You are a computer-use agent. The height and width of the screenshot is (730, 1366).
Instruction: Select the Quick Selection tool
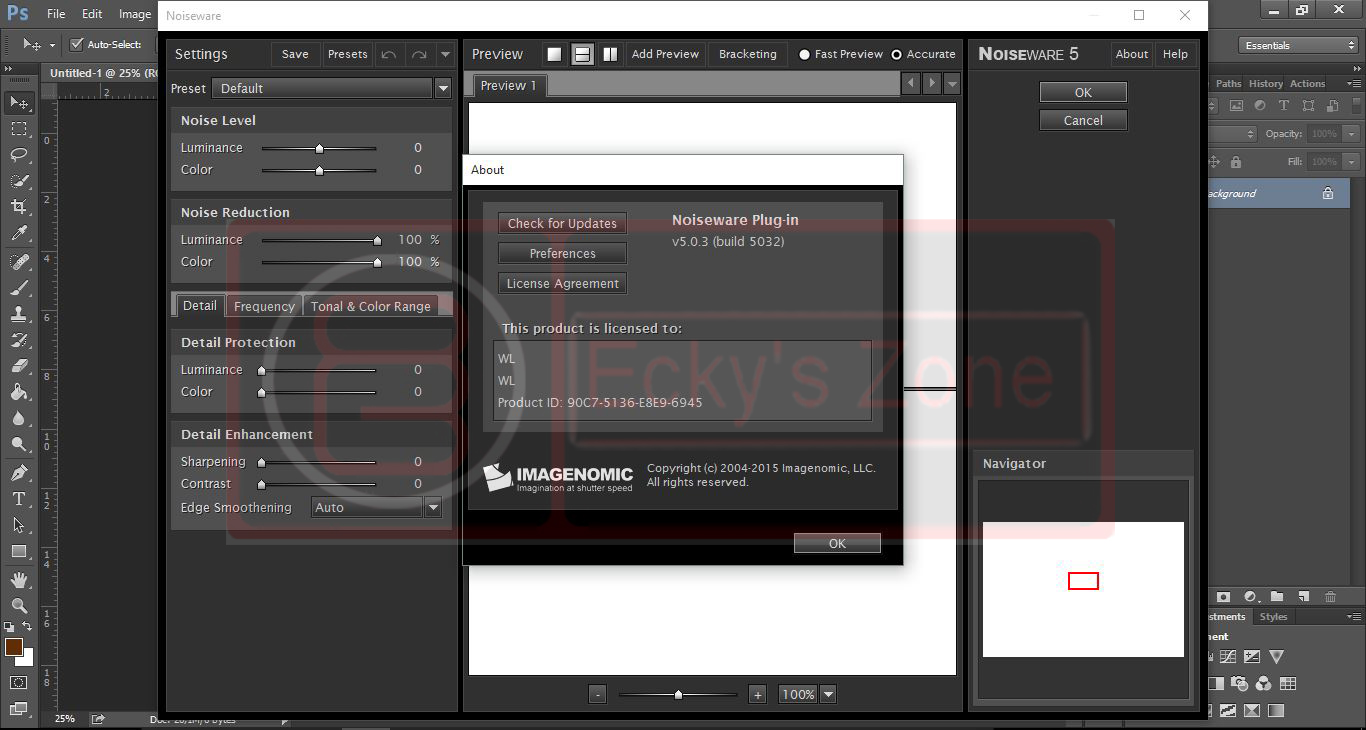pos(19,181)
